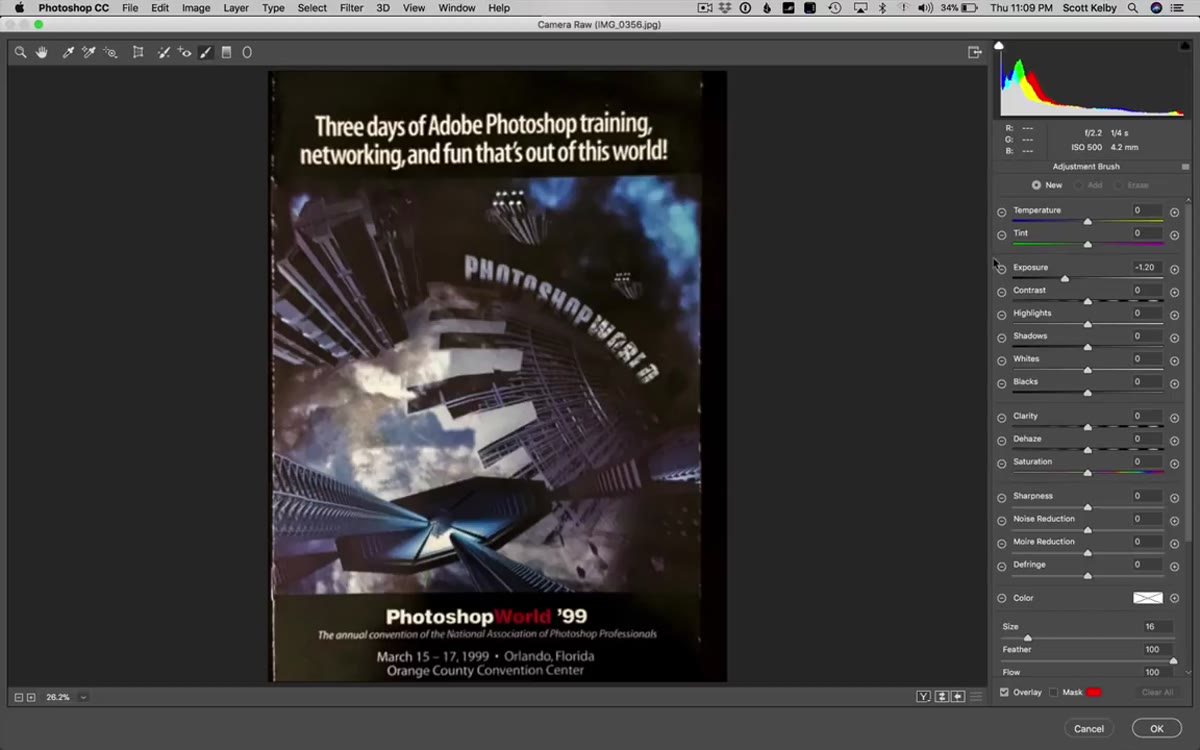Screen dimensions: 1200x750
Task: Open the zoom level dropdown
Action: 83,697
